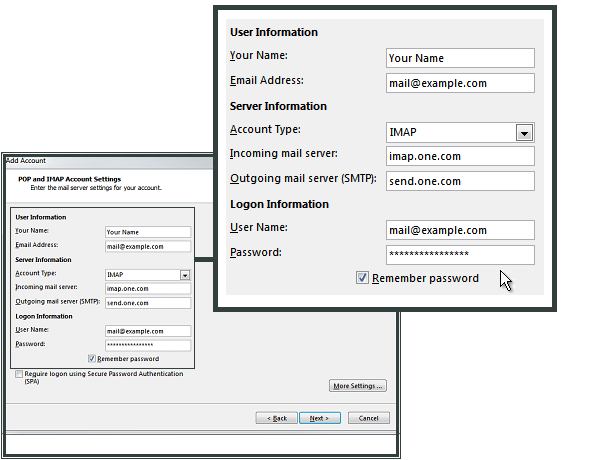The width and height of the screenshot is (600, 460).
Task: Uncheck Remember password in the small dialog
Action: click(93, 358)
